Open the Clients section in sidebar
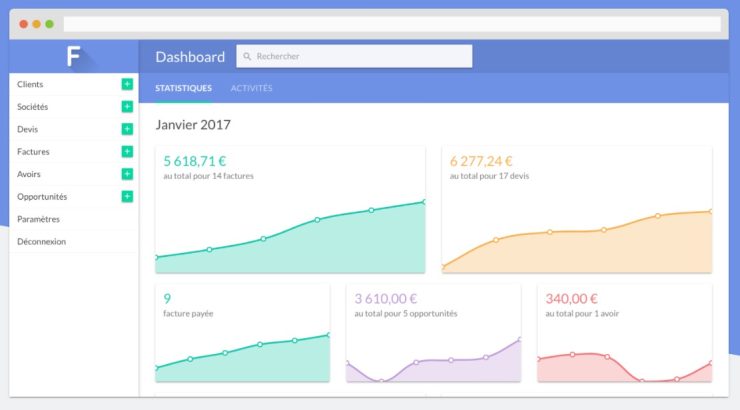740x410 pixels. (x=31, y=84)
